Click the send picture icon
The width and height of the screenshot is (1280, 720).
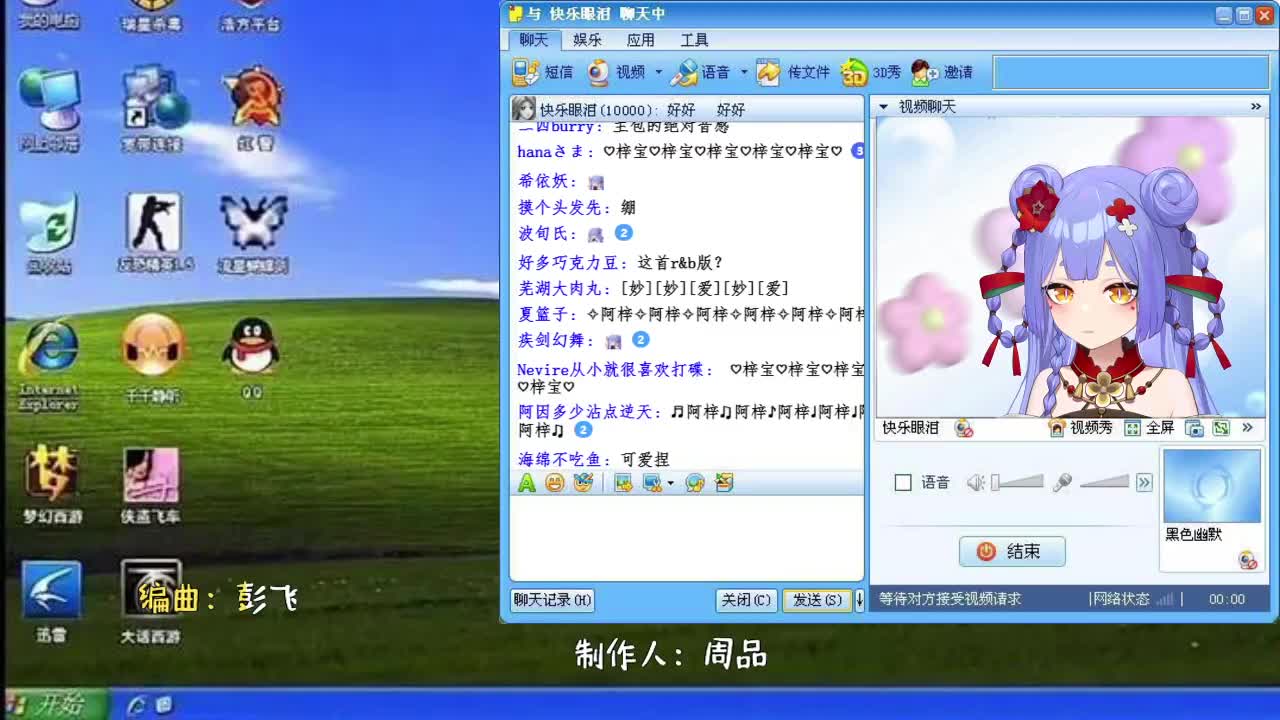point(623,483)
